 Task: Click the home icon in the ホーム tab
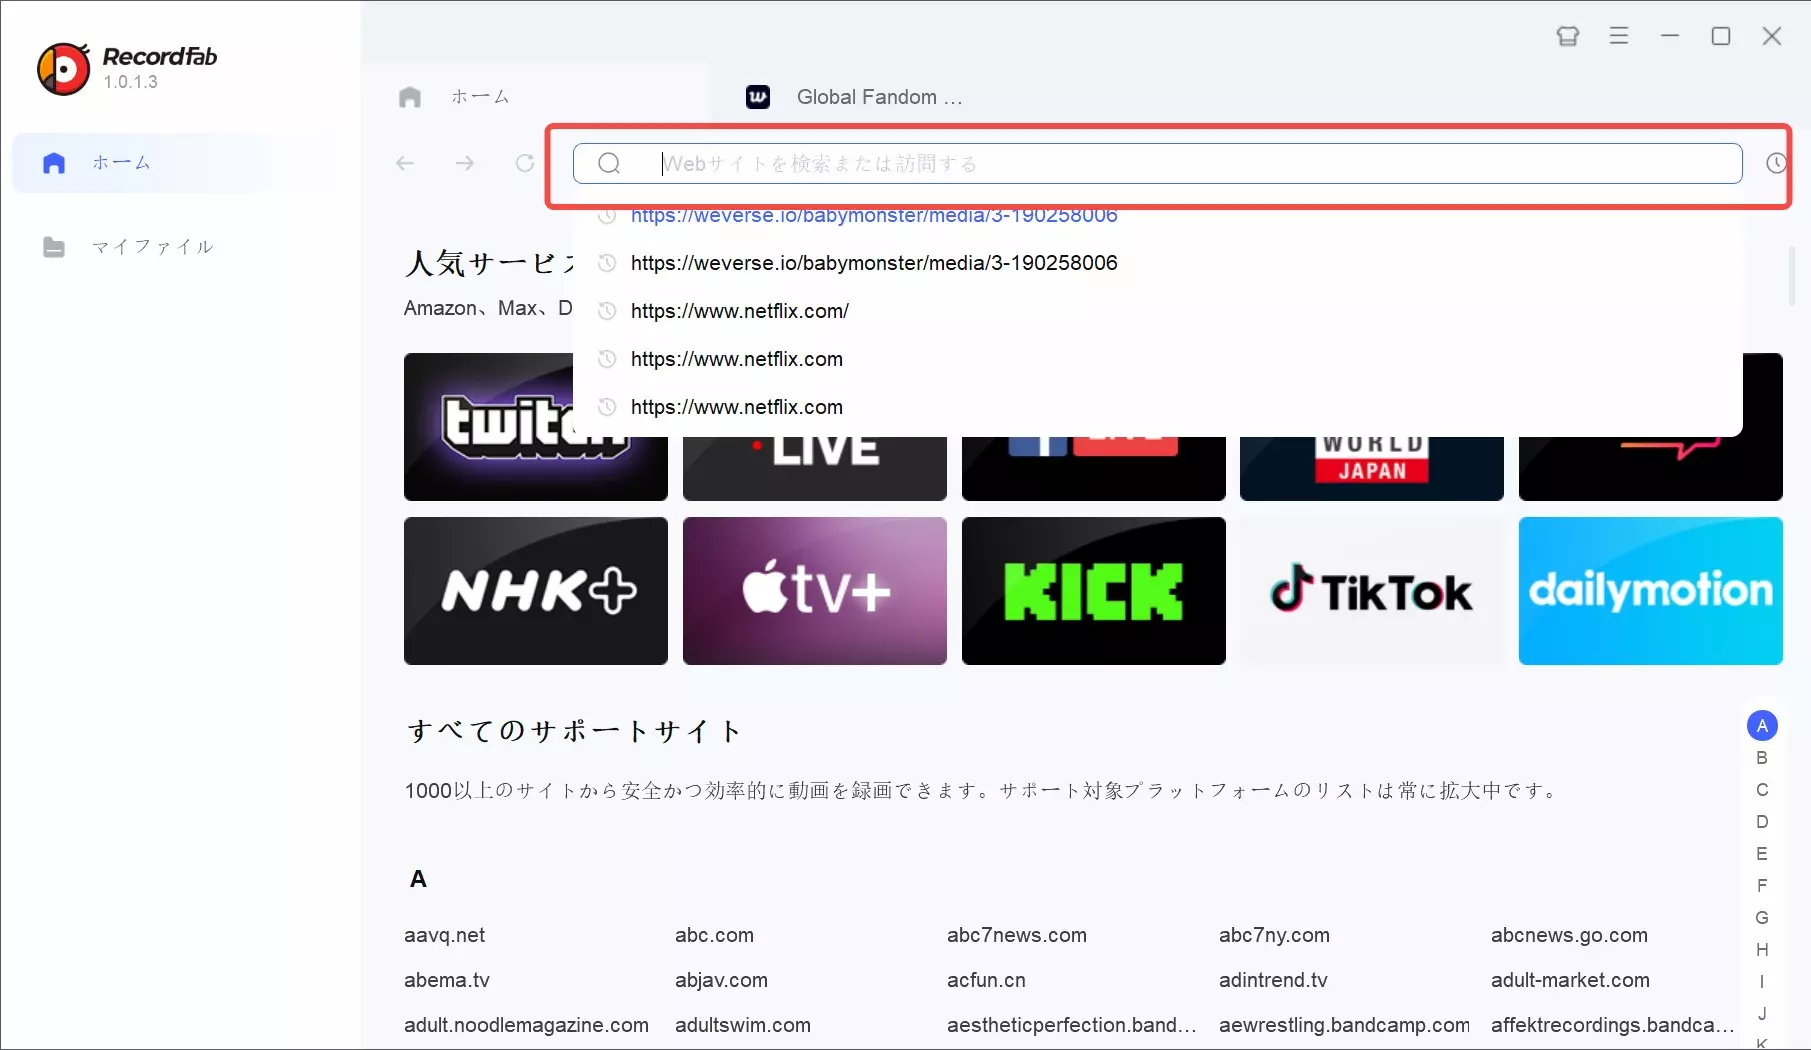pos(410,97)
